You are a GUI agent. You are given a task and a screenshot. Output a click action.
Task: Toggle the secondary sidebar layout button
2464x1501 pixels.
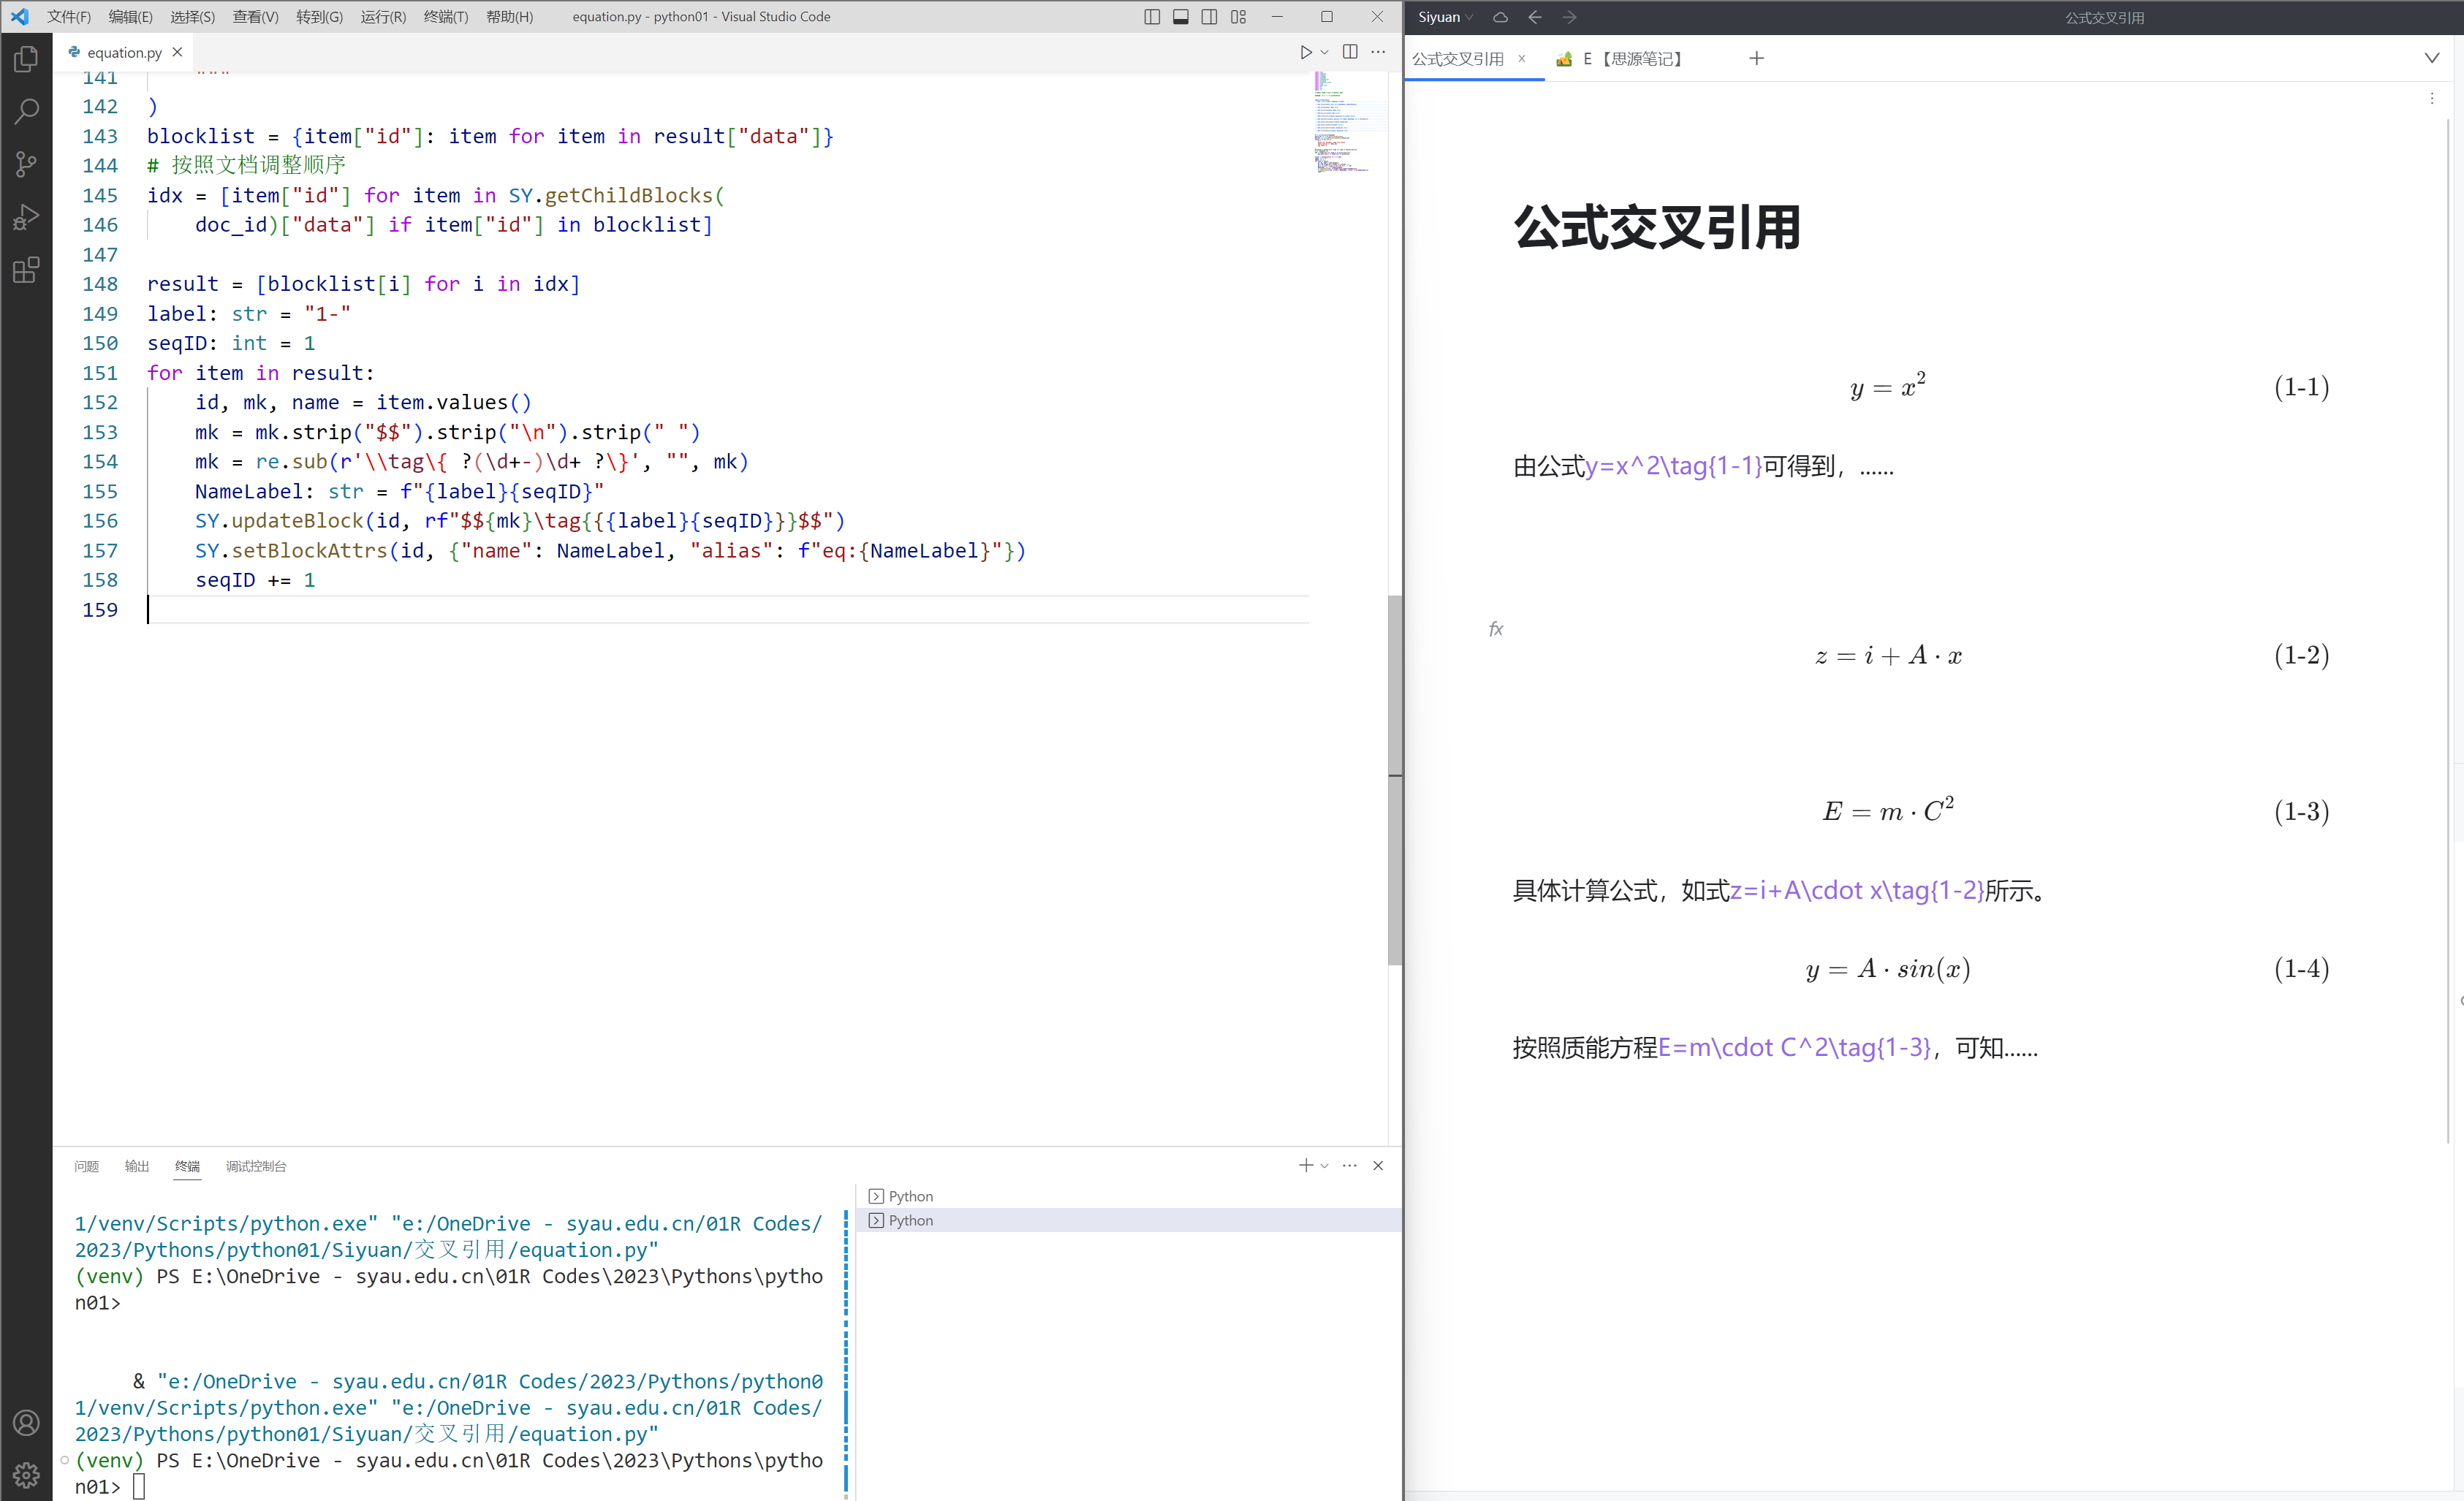[x=1209, y=17]
